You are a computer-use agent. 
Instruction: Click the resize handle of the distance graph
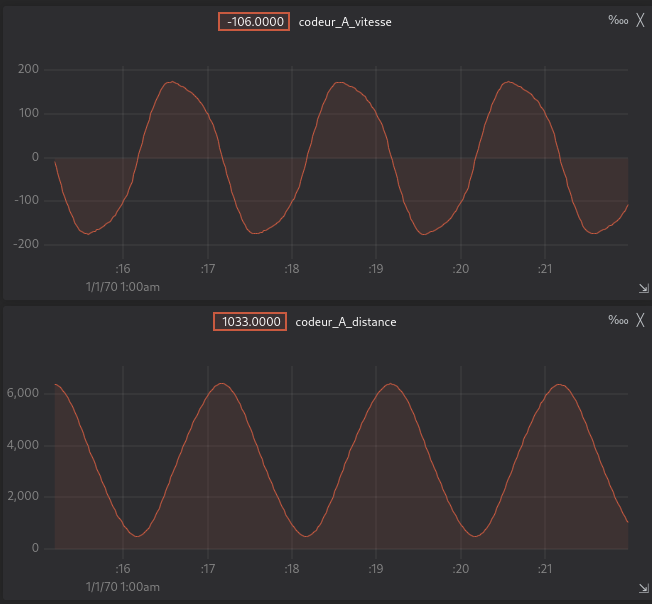pyautogui.click(x=643, y=589)
